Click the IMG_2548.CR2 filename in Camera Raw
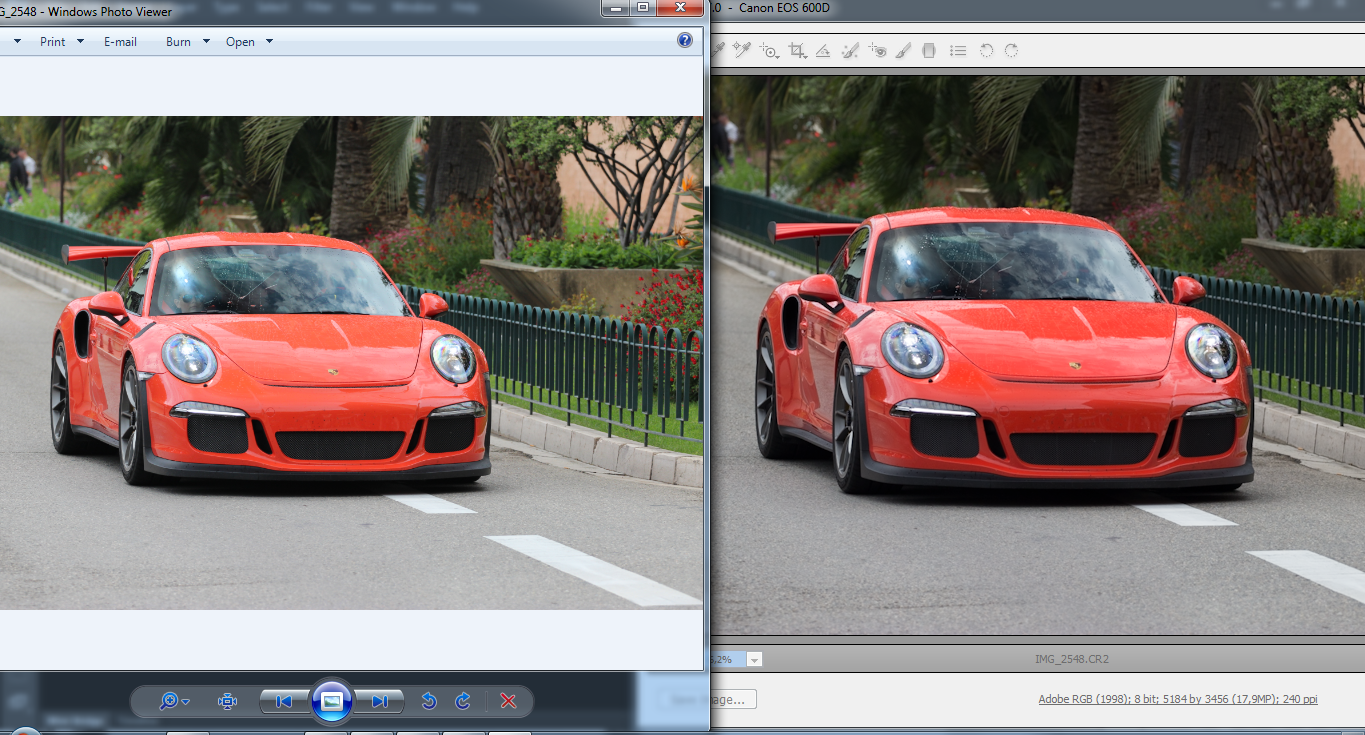Image resolution: width=1365 pixels, height=735 pixels. pos(1072,660)
